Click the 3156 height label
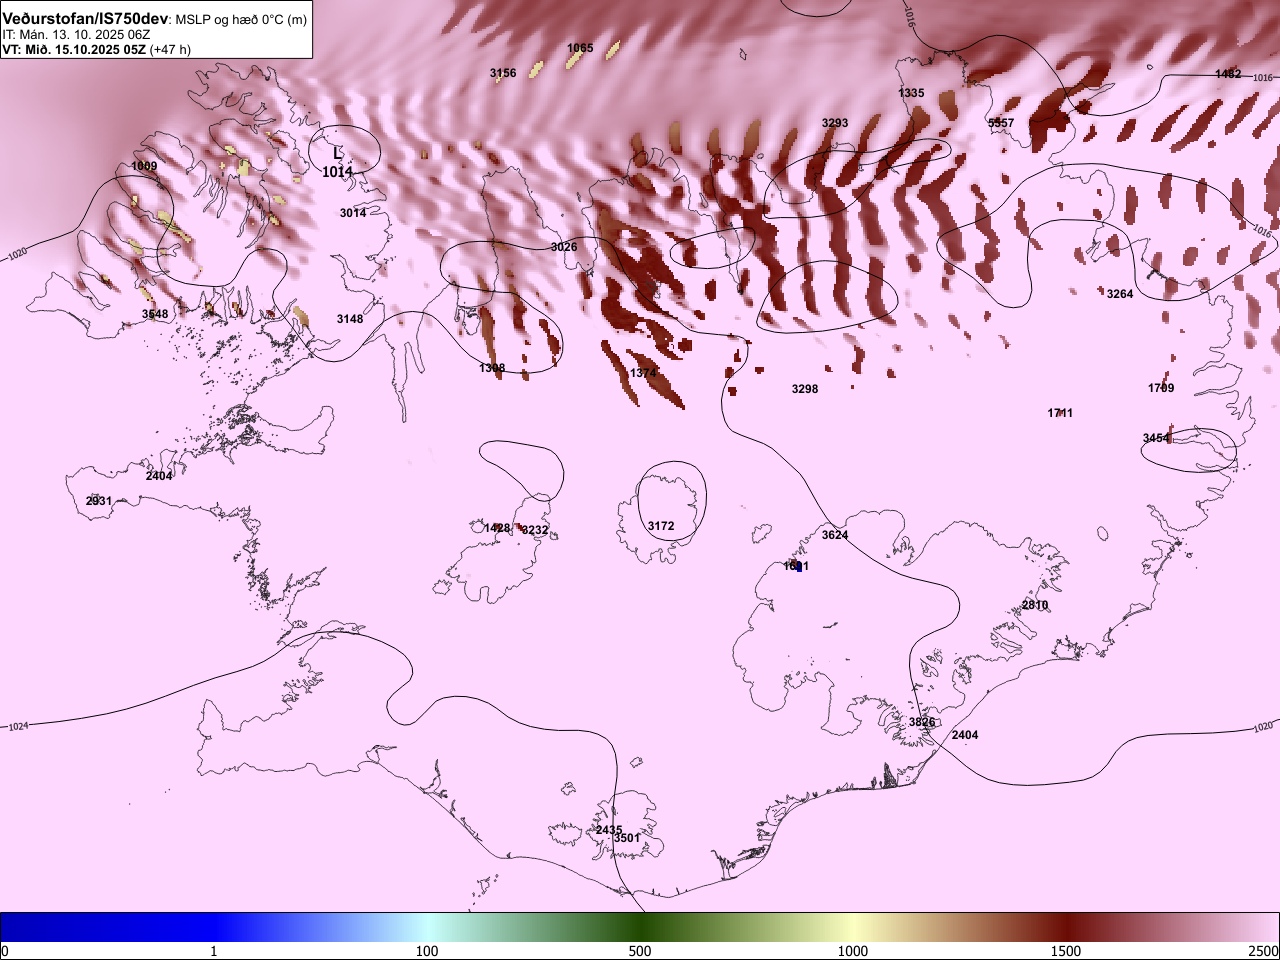Viewport: 1280px width, 960px height. (503, 73)
